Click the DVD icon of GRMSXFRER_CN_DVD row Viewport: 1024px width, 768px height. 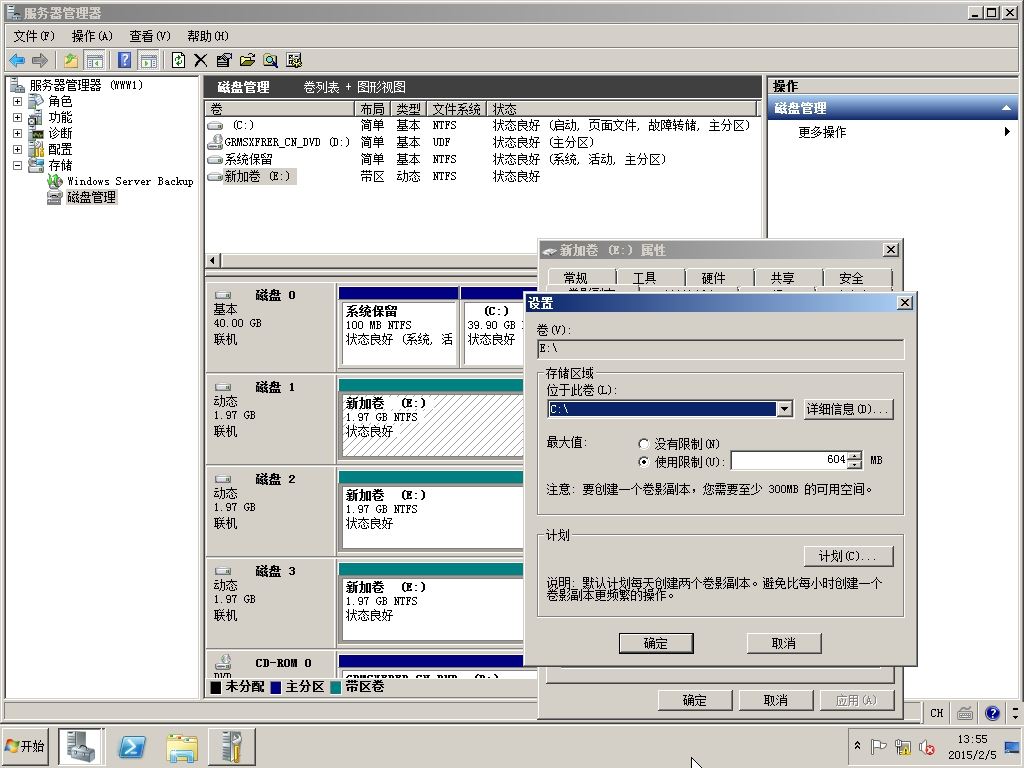[215, 142]
